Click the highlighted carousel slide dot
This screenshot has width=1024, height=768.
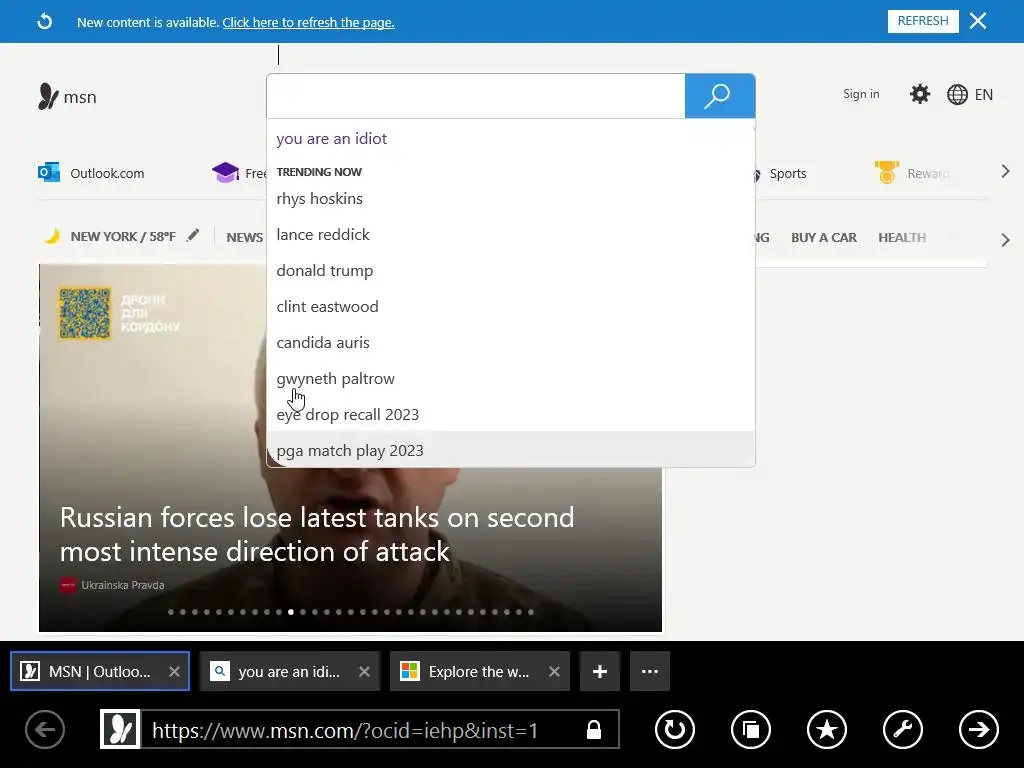click(291, 612)
